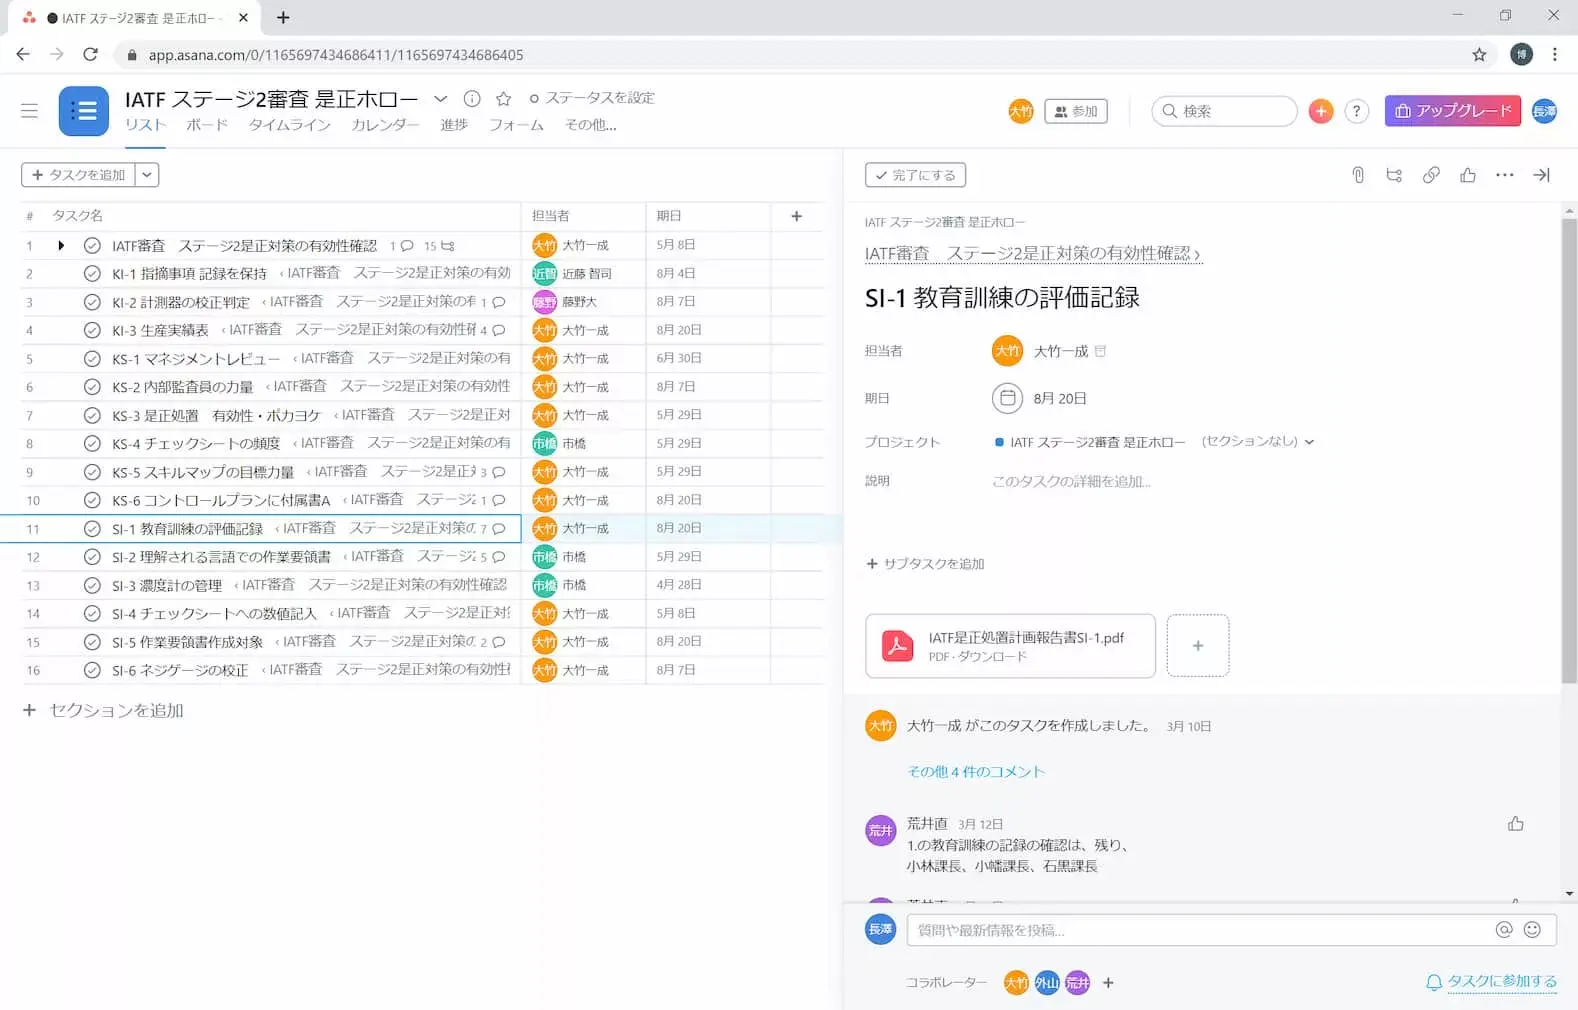
Task: Open parent task IATF審査 link in pane
Action: pyautogui.click(x=1032, y=254)
